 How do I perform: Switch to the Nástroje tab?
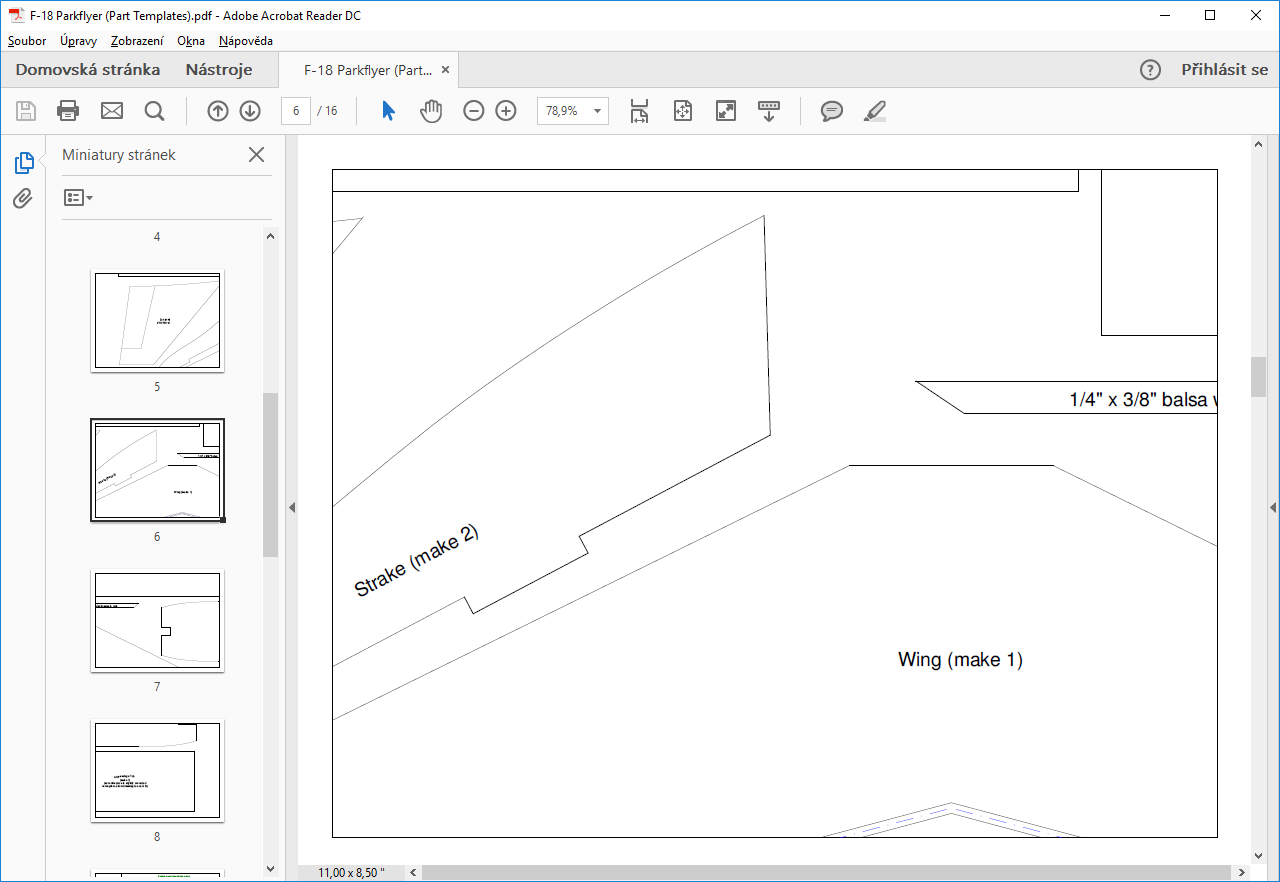pos(219,70)
